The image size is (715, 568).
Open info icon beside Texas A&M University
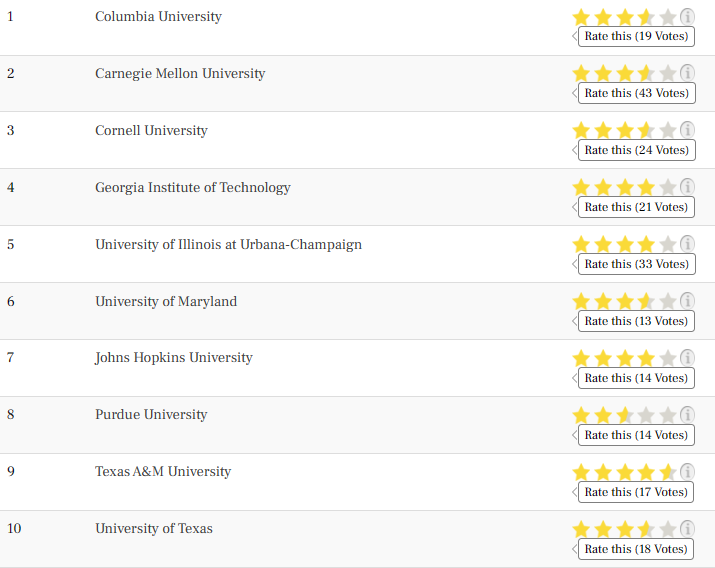tap(687, 472)
